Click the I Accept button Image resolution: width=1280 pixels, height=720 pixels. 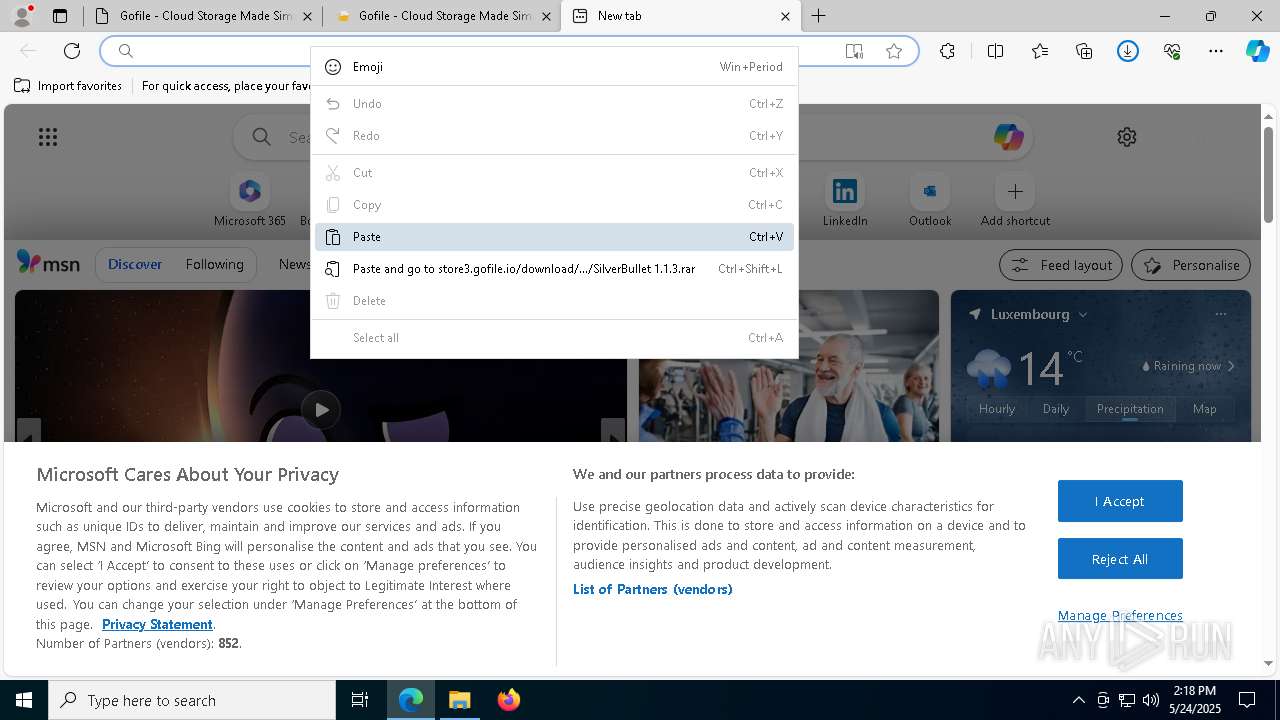[1120, 501]
